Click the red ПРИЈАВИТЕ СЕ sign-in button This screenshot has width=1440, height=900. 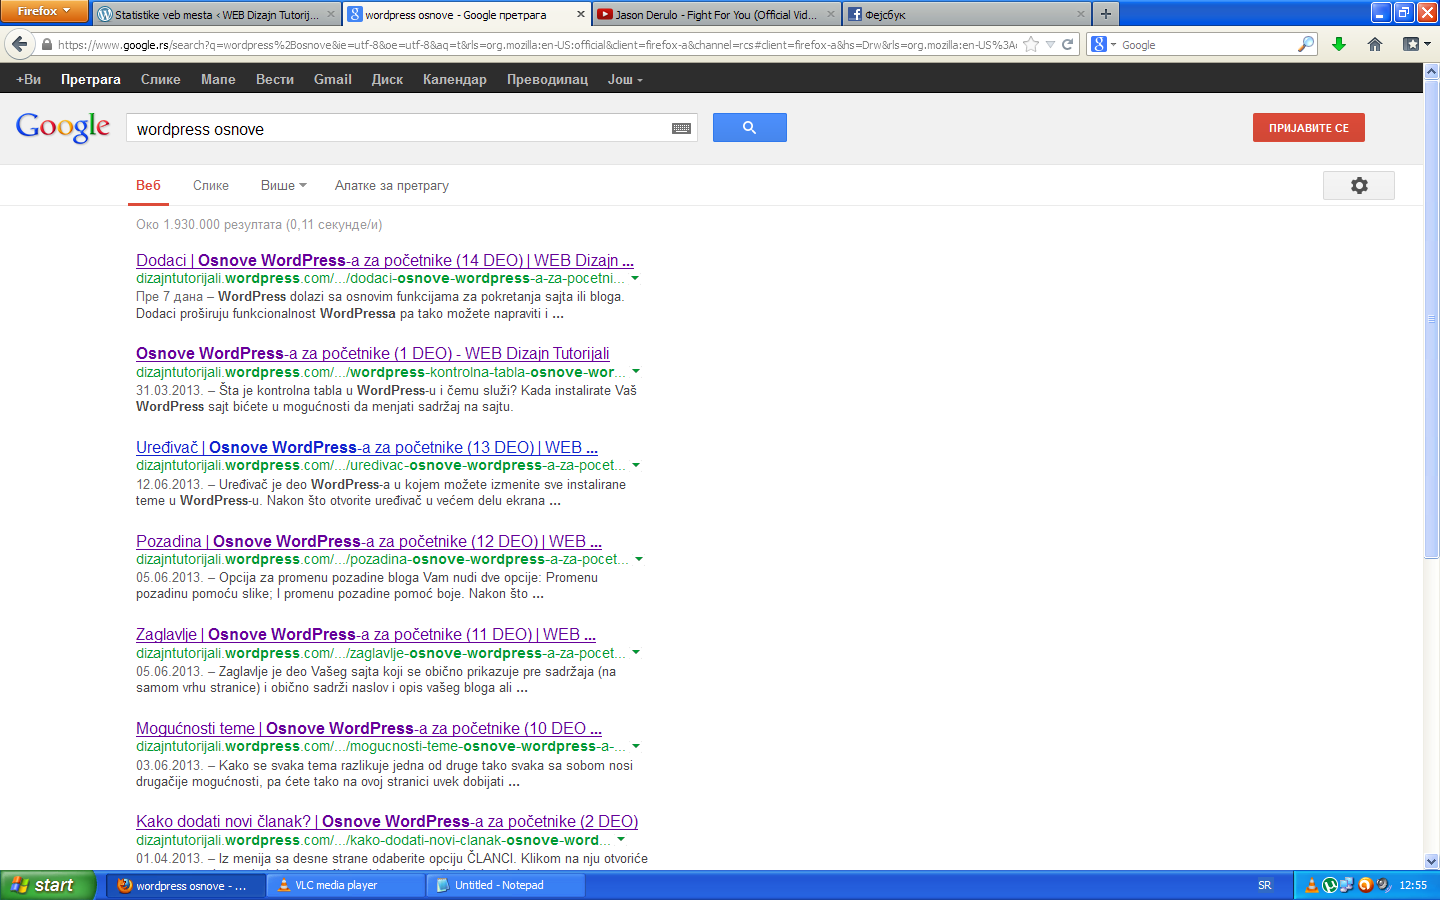(1308, 127)
